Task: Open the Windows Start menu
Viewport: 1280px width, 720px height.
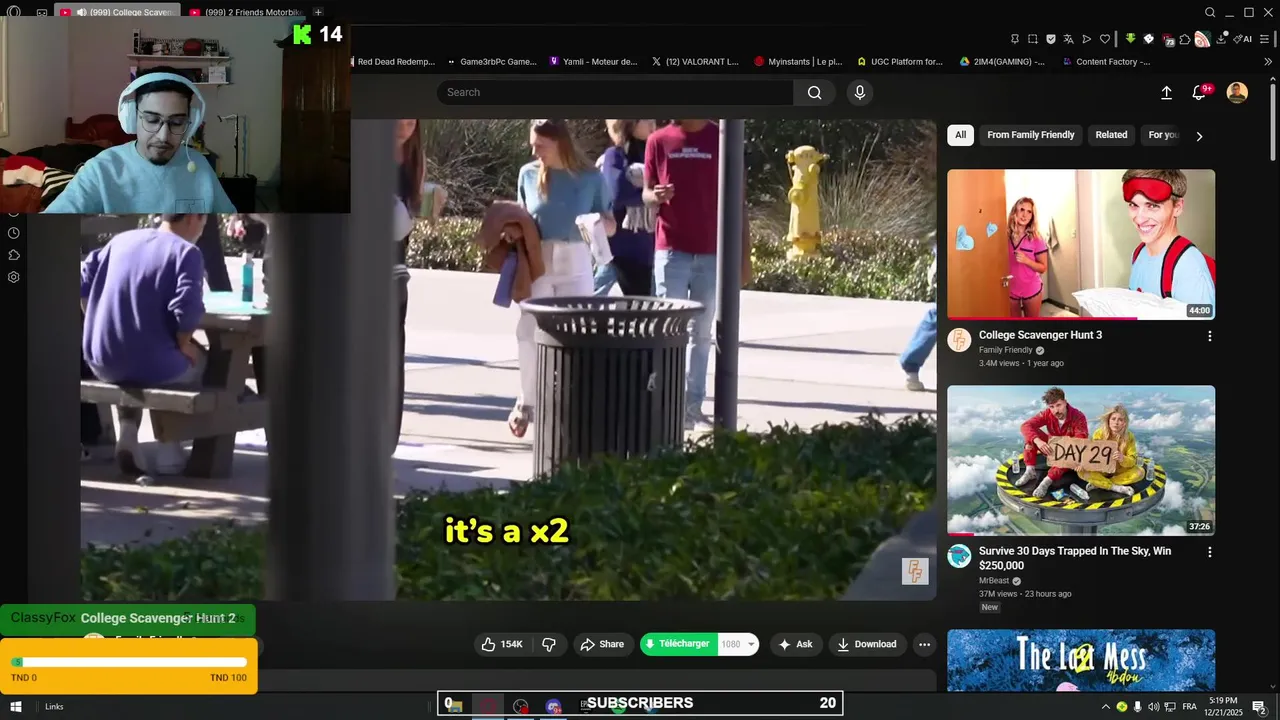Action: click(15, 706)
